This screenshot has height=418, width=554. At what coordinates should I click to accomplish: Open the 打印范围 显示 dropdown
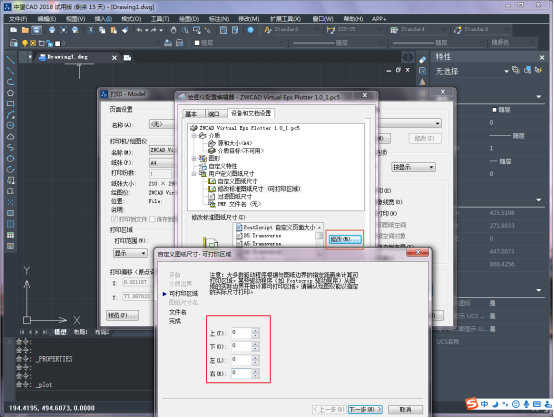click(x=130, y=253)
